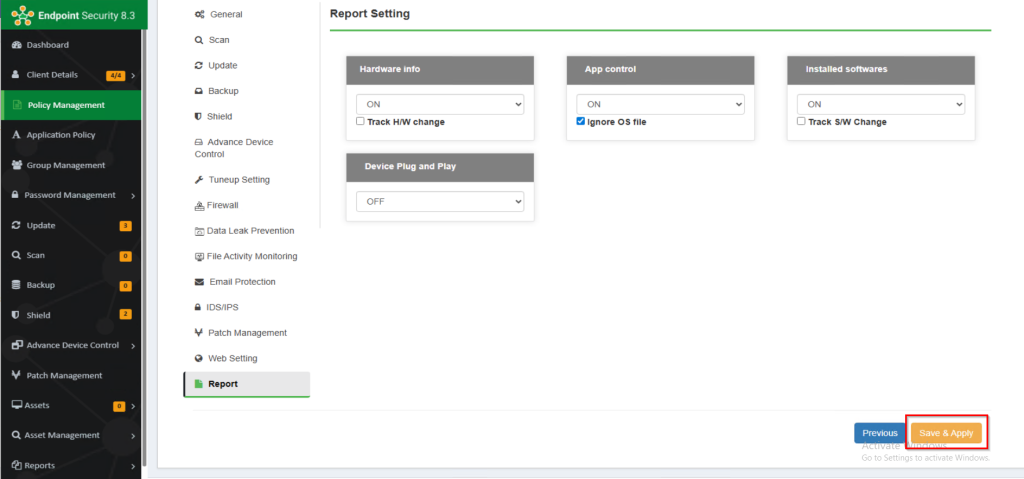Open the Device Plug and Play dropdown
Viewport: 1024px width, 479px height.
point(440,202)
